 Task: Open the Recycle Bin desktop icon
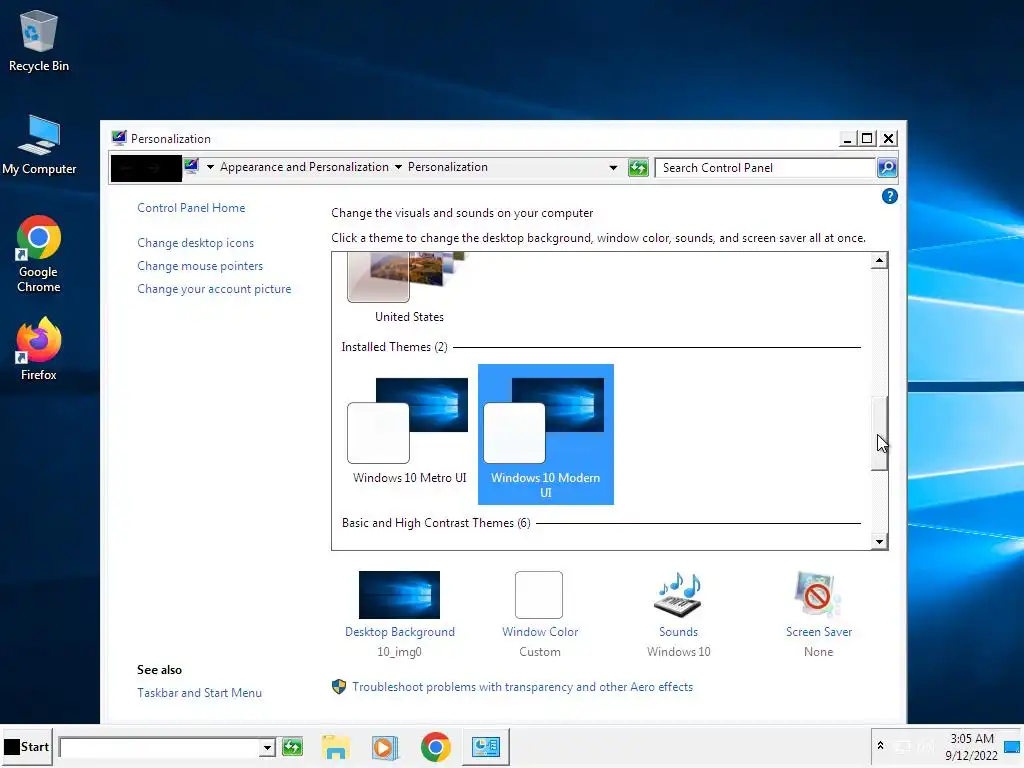39,40
